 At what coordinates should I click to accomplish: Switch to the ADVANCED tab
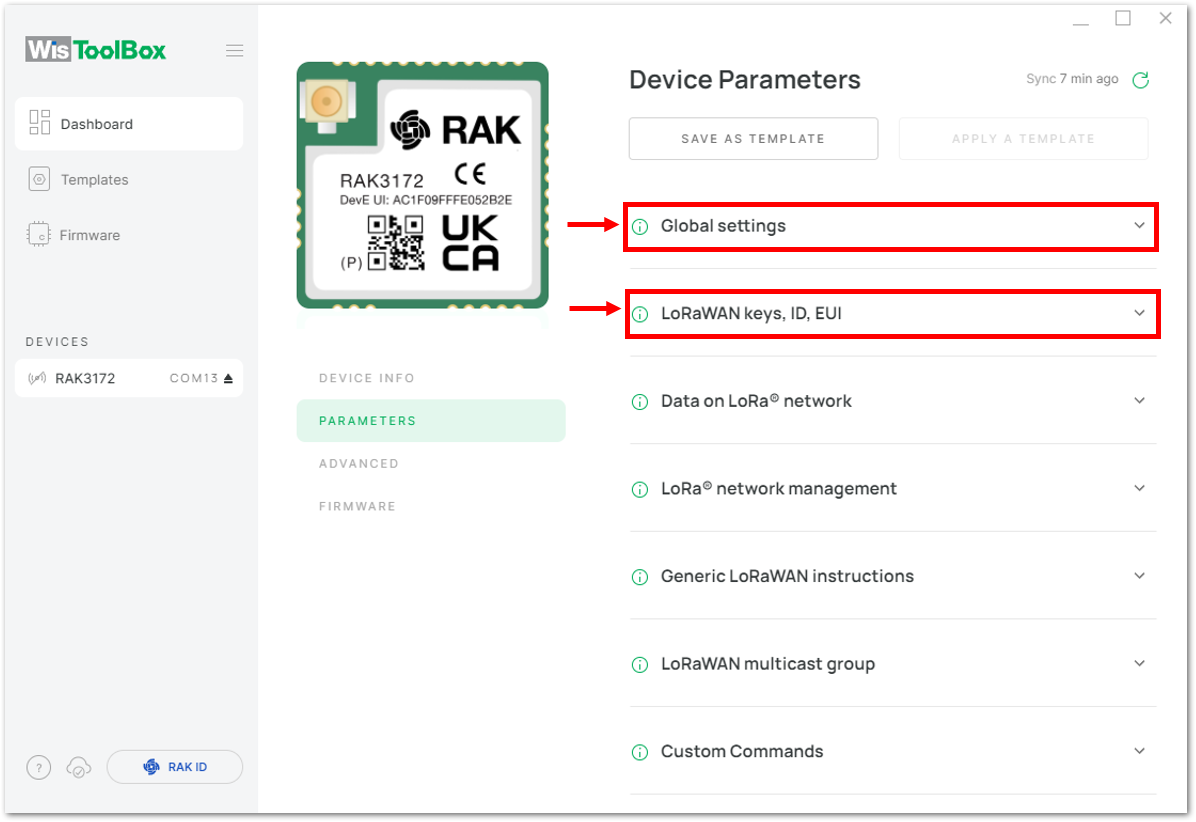(358, 464)
